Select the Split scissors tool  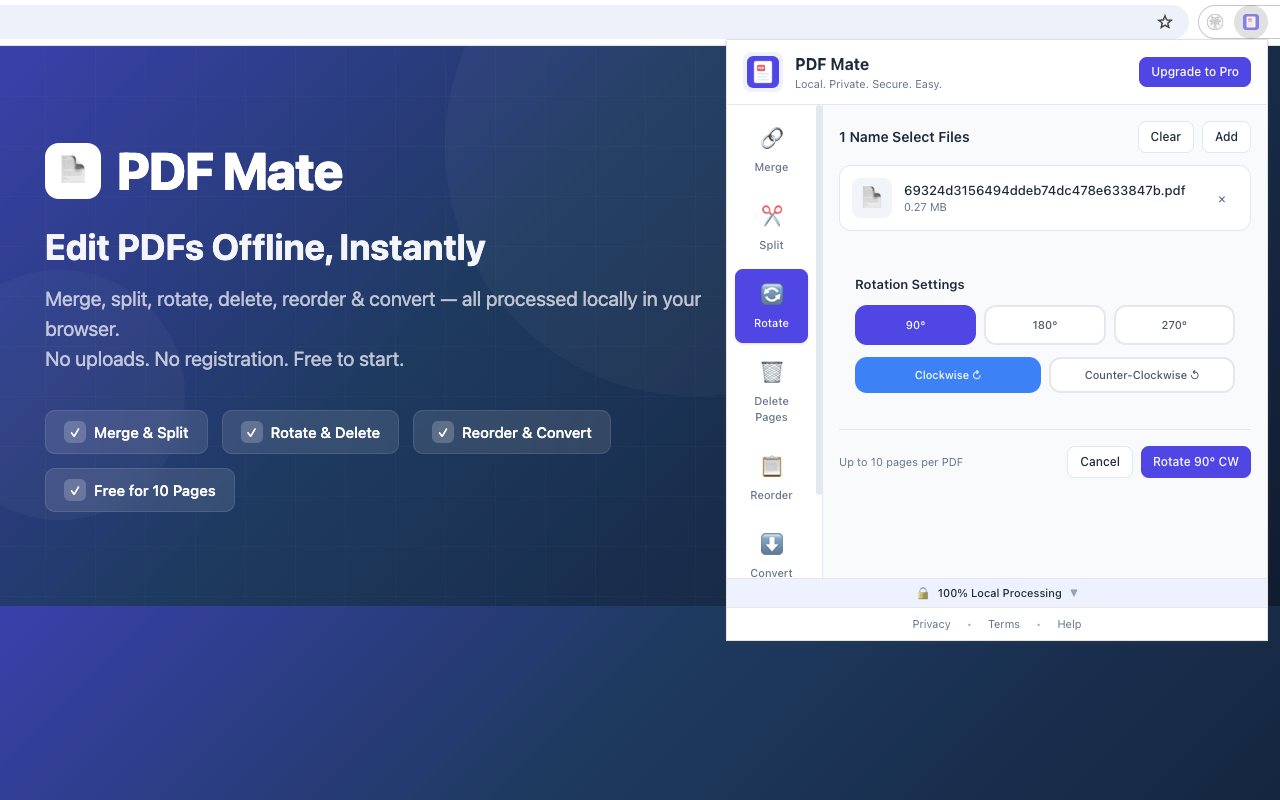click(771, 228)
